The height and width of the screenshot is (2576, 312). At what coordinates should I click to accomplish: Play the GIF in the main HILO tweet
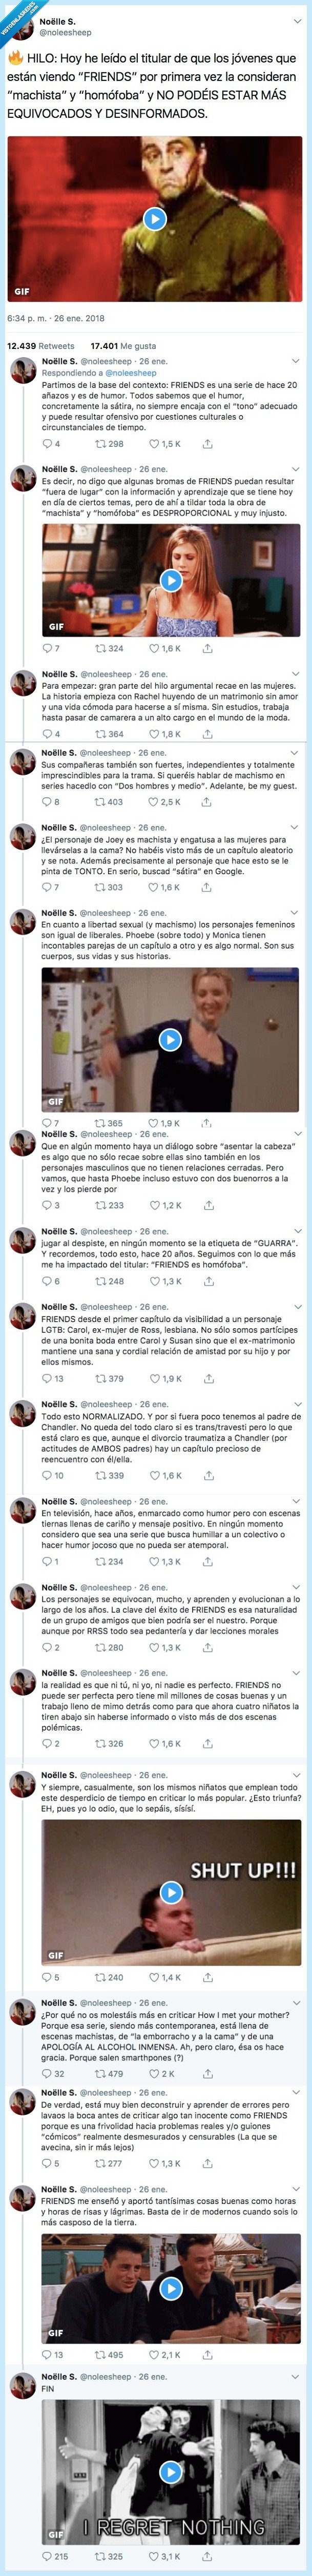[x=154, y=218]
